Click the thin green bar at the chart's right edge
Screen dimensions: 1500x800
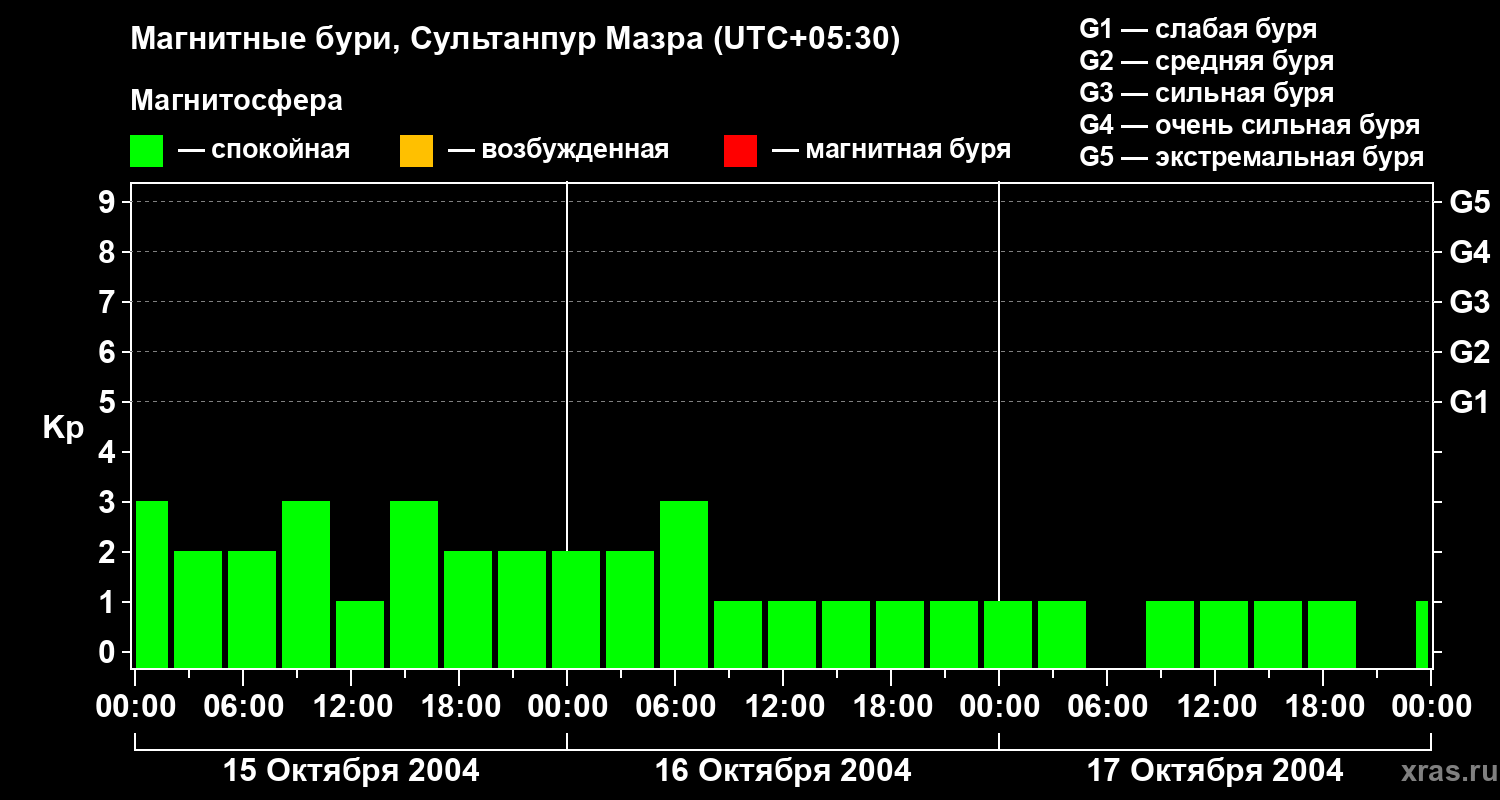(1422, 634)
